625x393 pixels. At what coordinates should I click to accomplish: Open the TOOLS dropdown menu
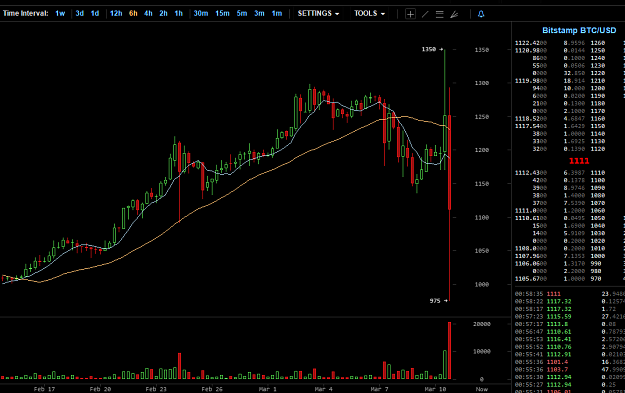pyautogui.click(x=369, y=14)
